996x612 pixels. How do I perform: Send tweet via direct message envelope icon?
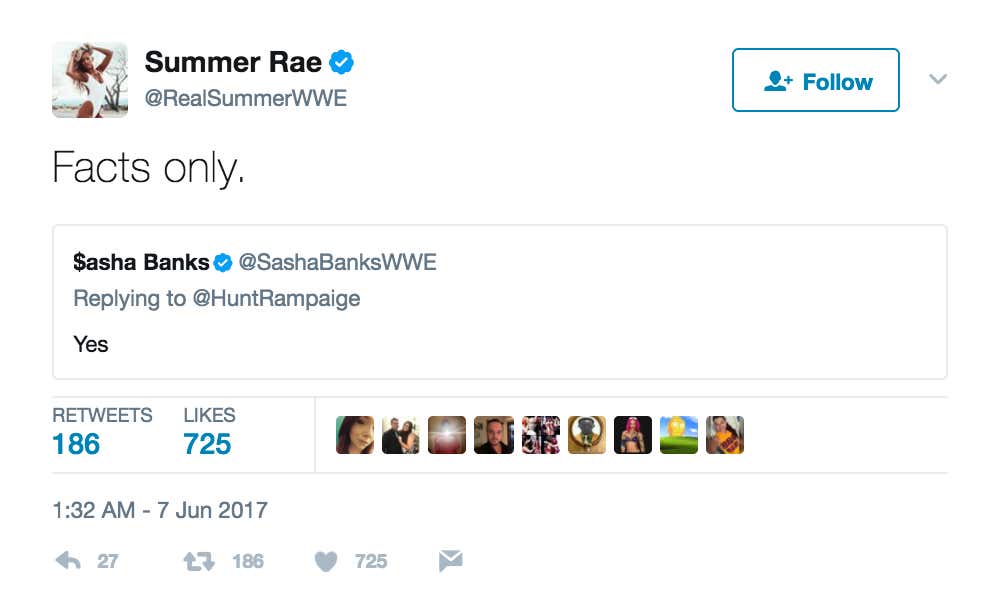click(x=451, y=561)
